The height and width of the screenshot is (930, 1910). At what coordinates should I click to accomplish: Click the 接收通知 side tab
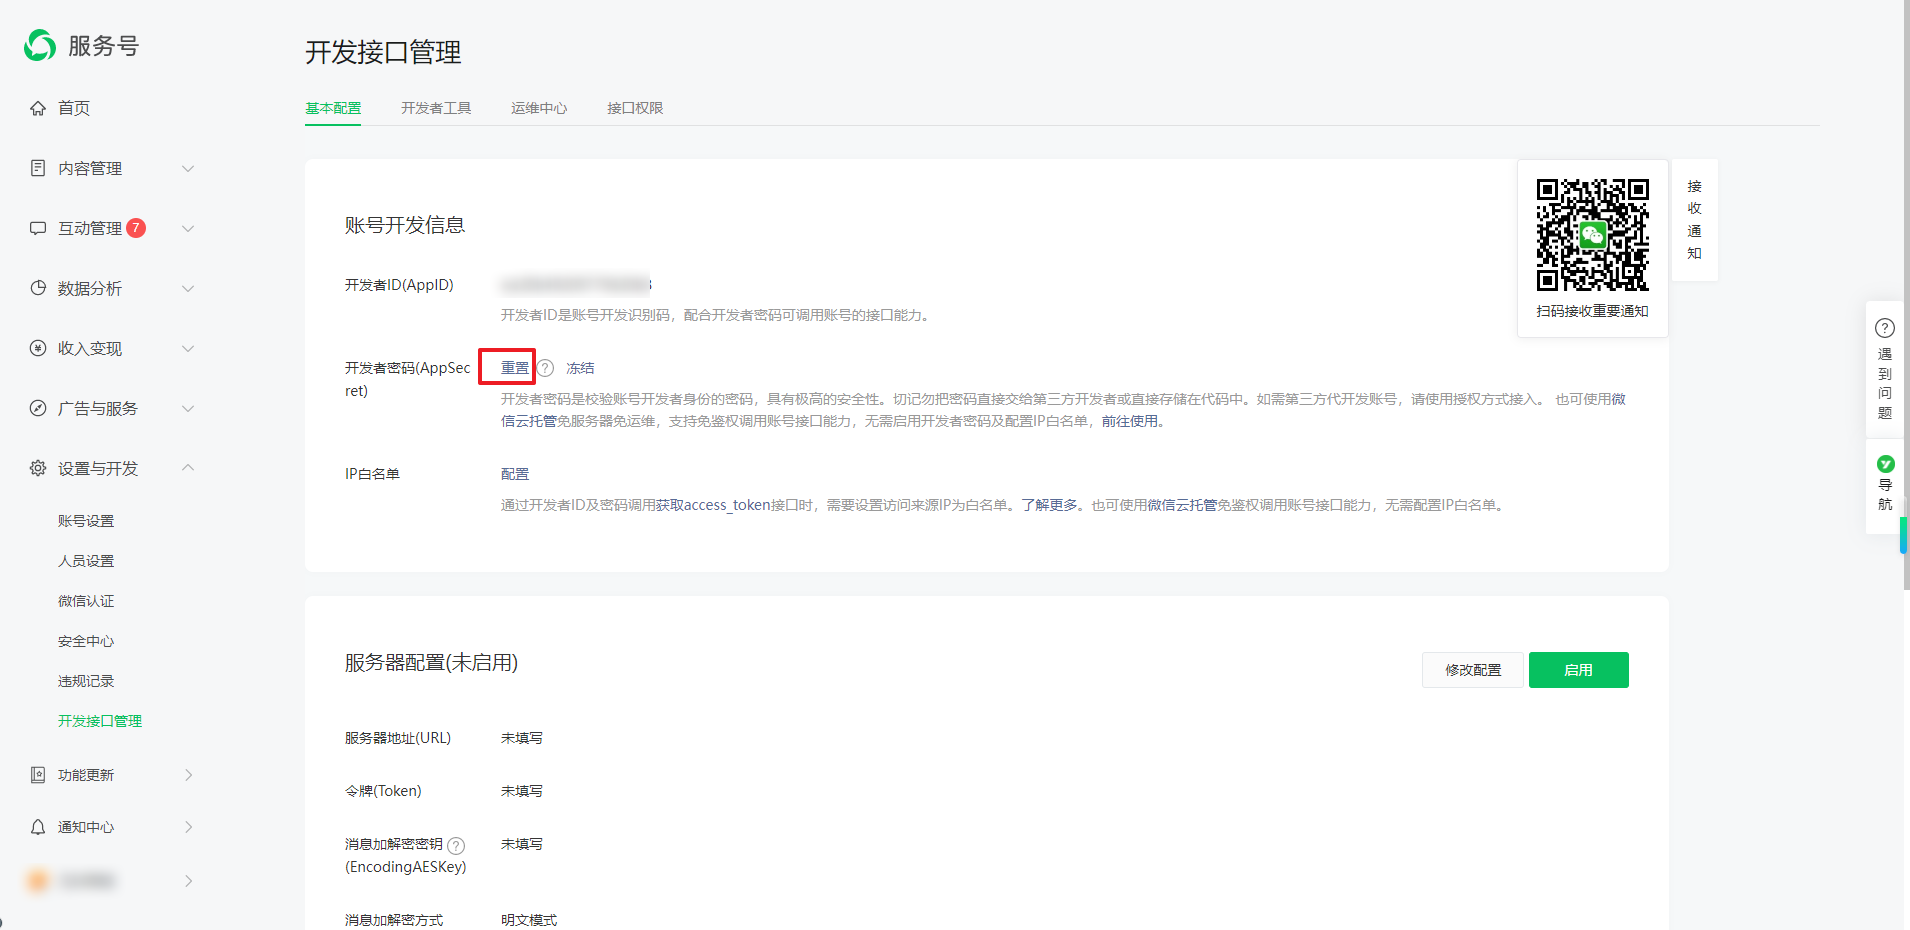(1694, 220)
